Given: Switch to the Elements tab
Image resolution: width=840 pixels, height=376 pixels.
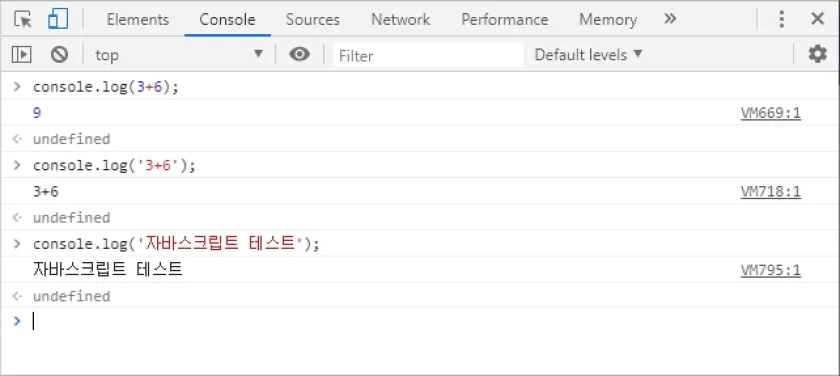Looking at the screenshot, I should [138, 20].
